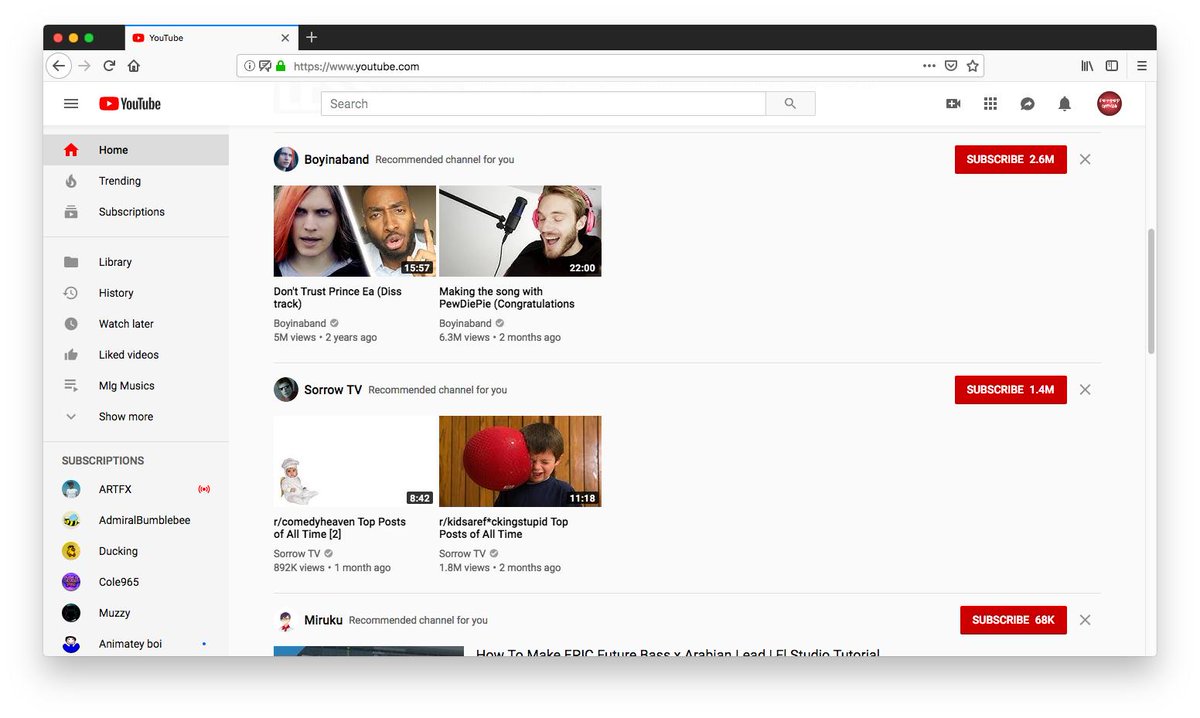Open Firefox application menu
The height and width of the screenshot is (718, 1200).
(x=1142, y=66)
